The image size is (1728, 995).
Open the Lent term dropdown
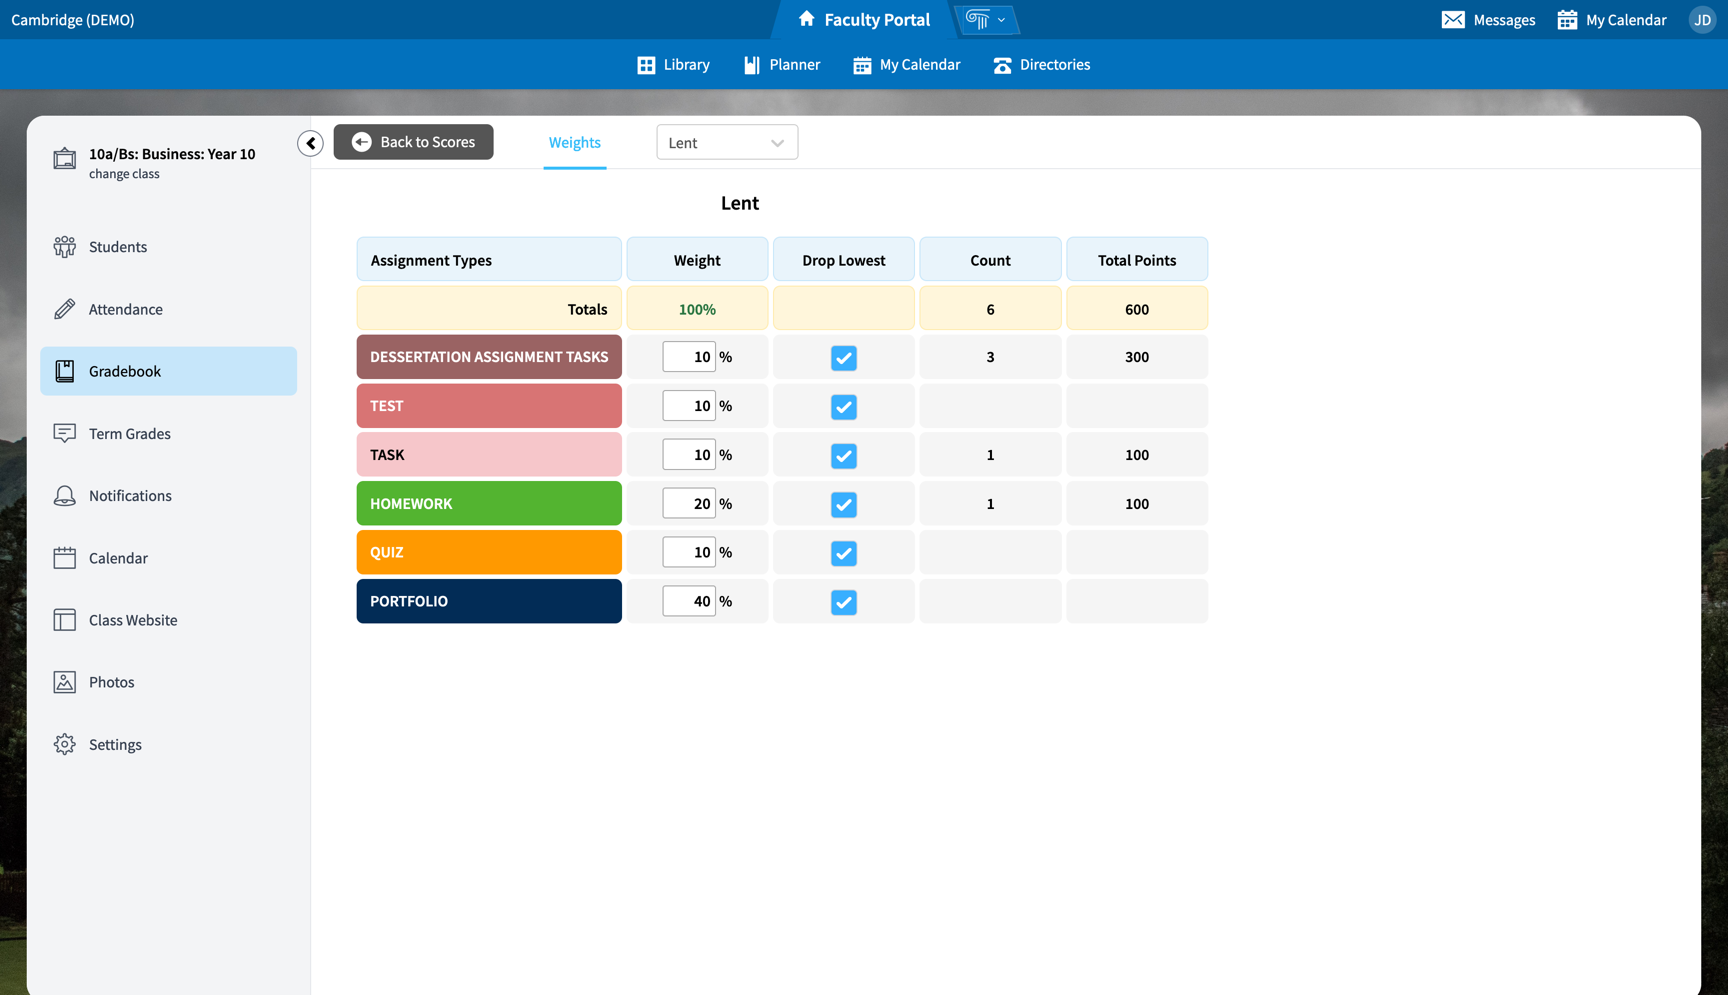coord(727,142)
